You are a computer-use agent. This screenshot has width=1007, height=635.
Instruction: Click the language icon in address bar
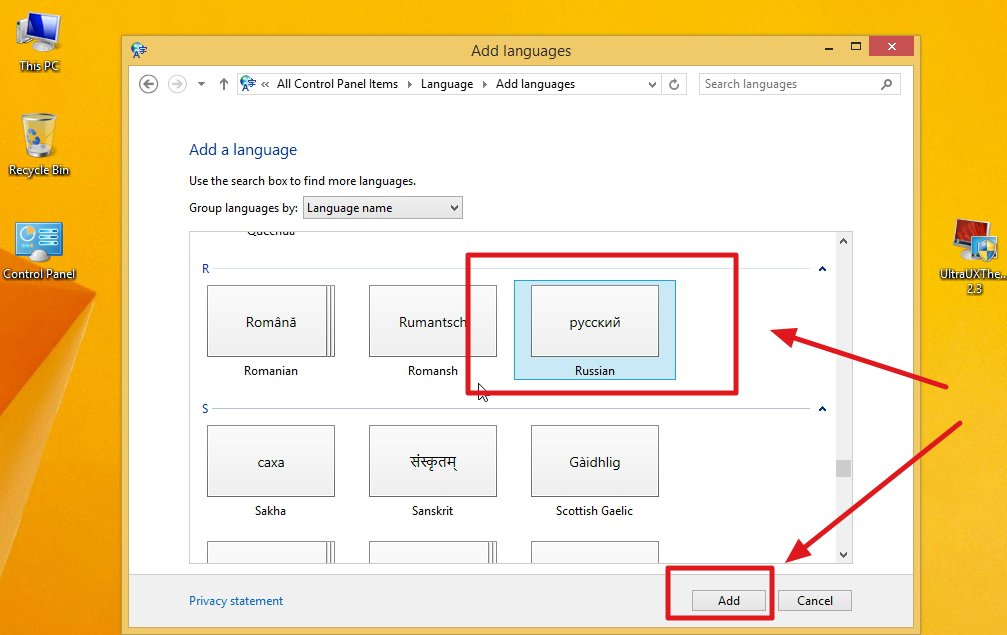point(247,83)
